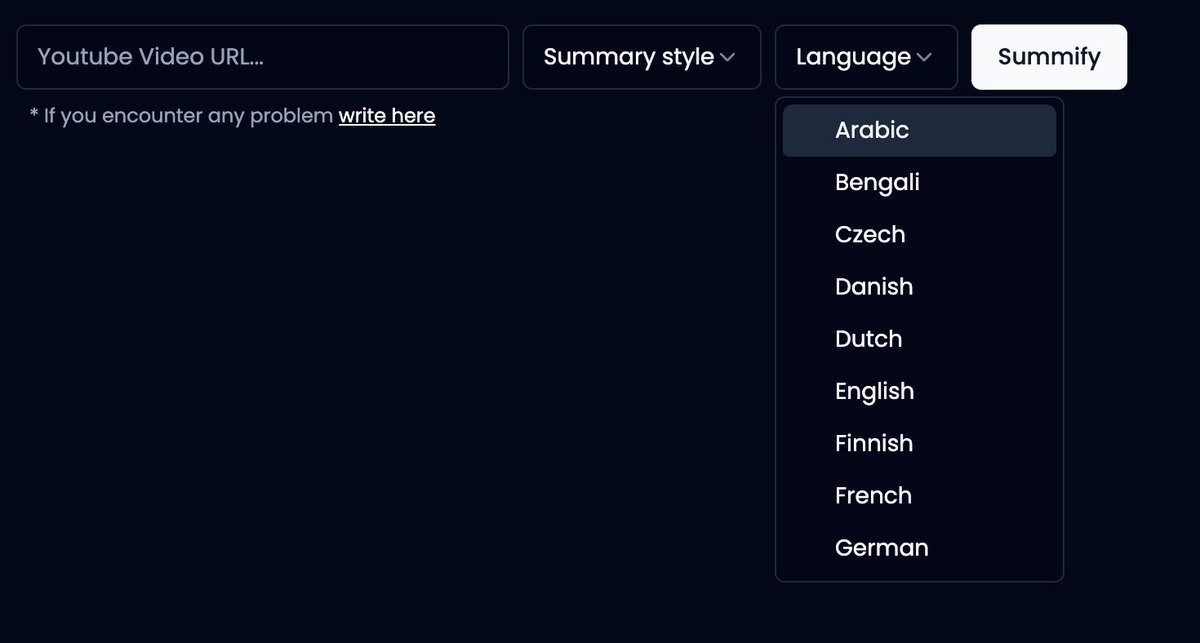The height and width of the screenshot is (643, 1200).
Task: Collapse the Language dropdown
Action: point(866,57)
